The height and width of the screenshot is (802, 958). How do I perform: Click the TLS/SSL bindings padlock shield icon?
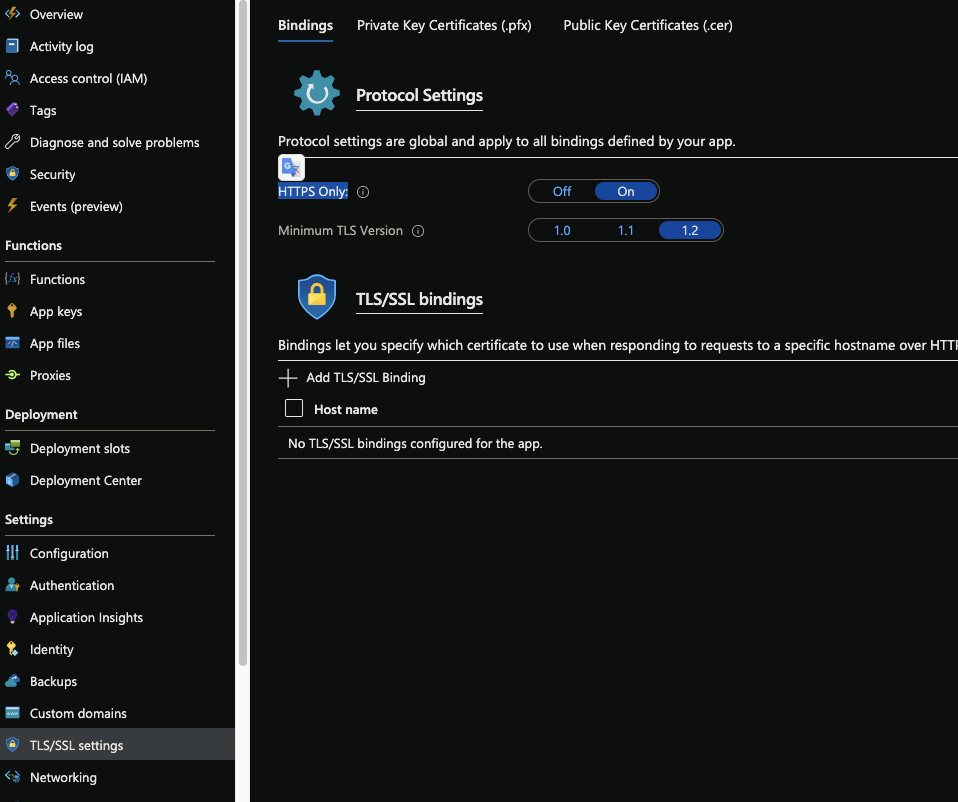(x=316, y=297)
